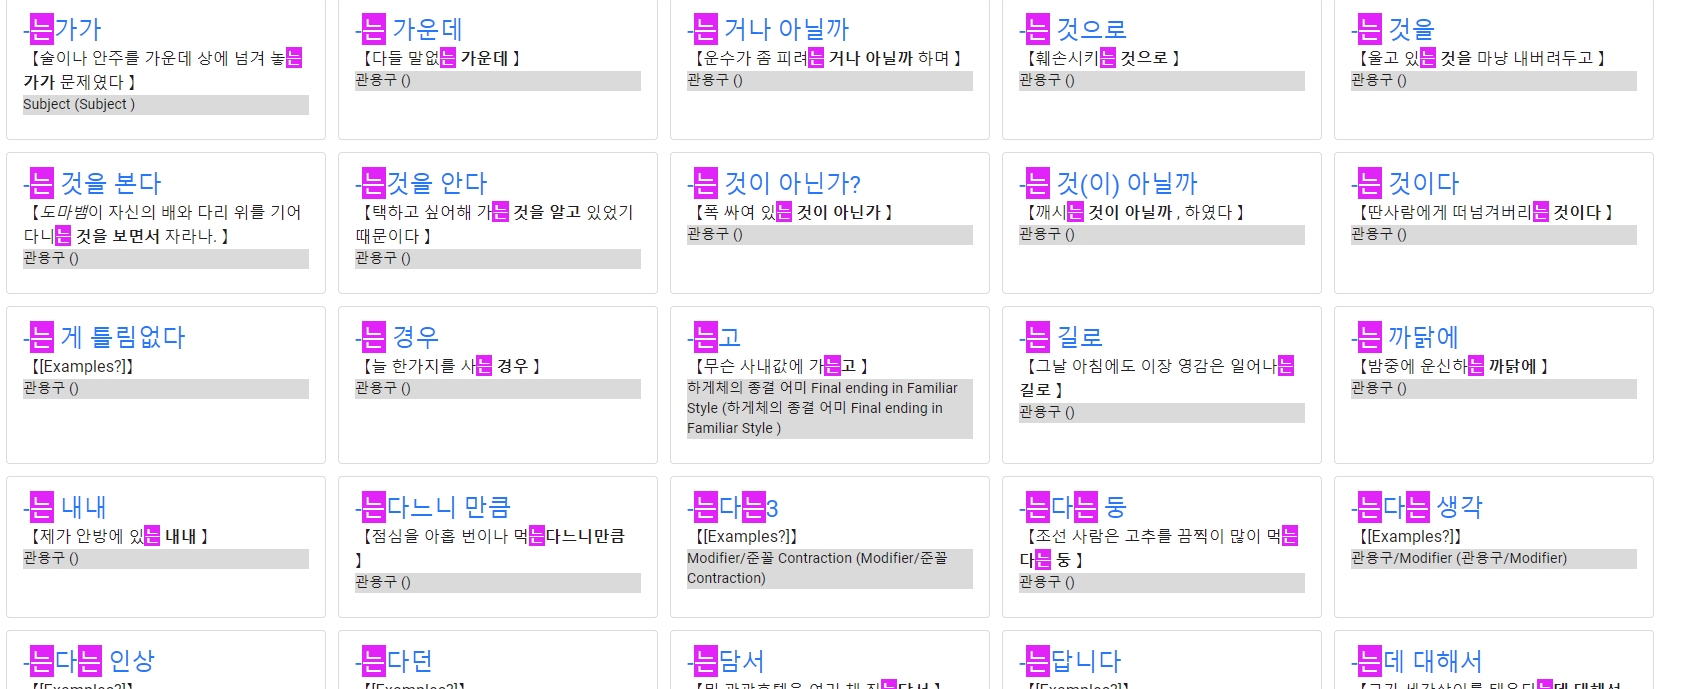The height and width of the screenshot is (689, 1693).
Task: Open the -는 것이 아닌가? entry
Action: [774, 183]
